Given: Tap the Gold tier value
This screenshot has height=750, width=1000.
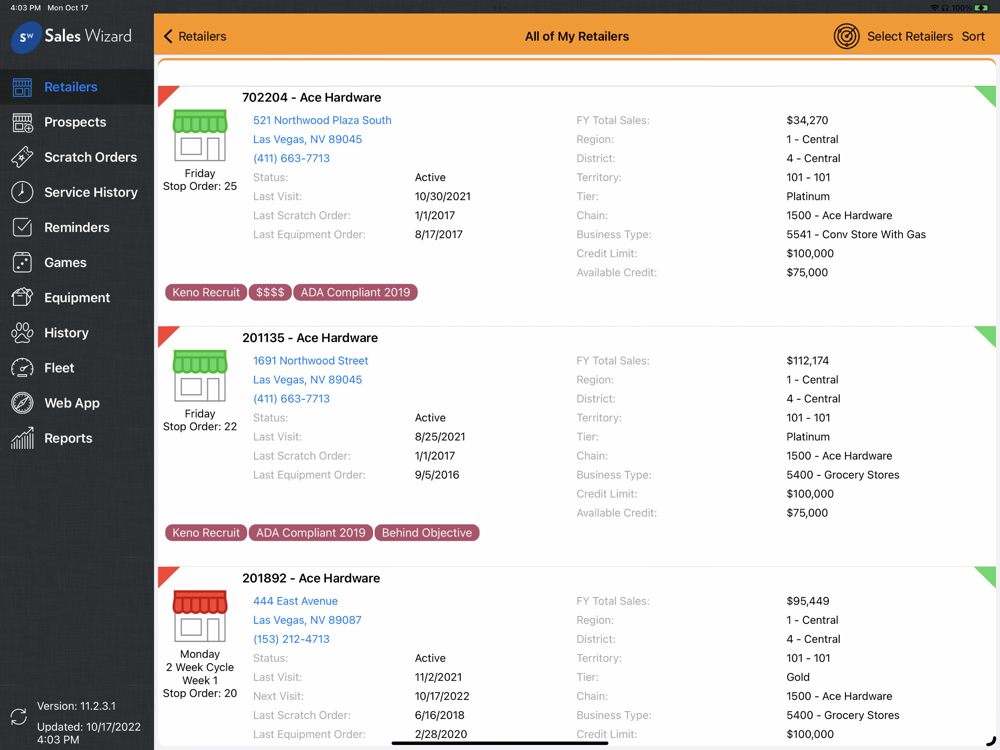Looking at the screenshot, I should point(798,677).
